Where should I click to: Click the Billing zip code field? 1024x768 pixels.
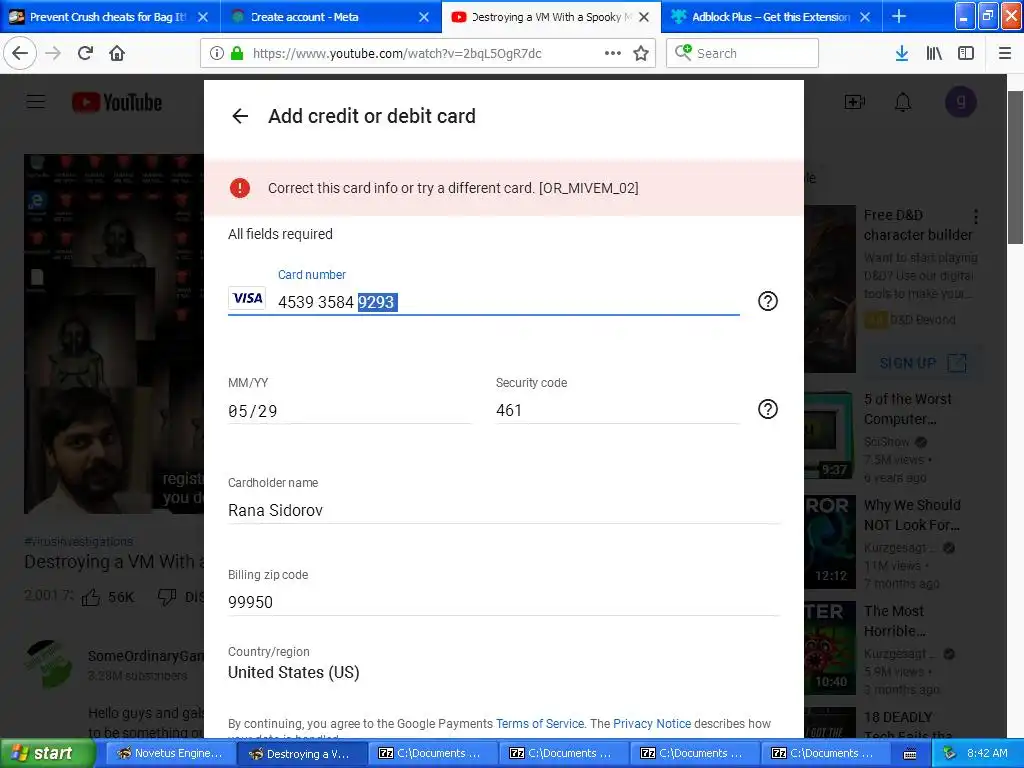(504, 602)
